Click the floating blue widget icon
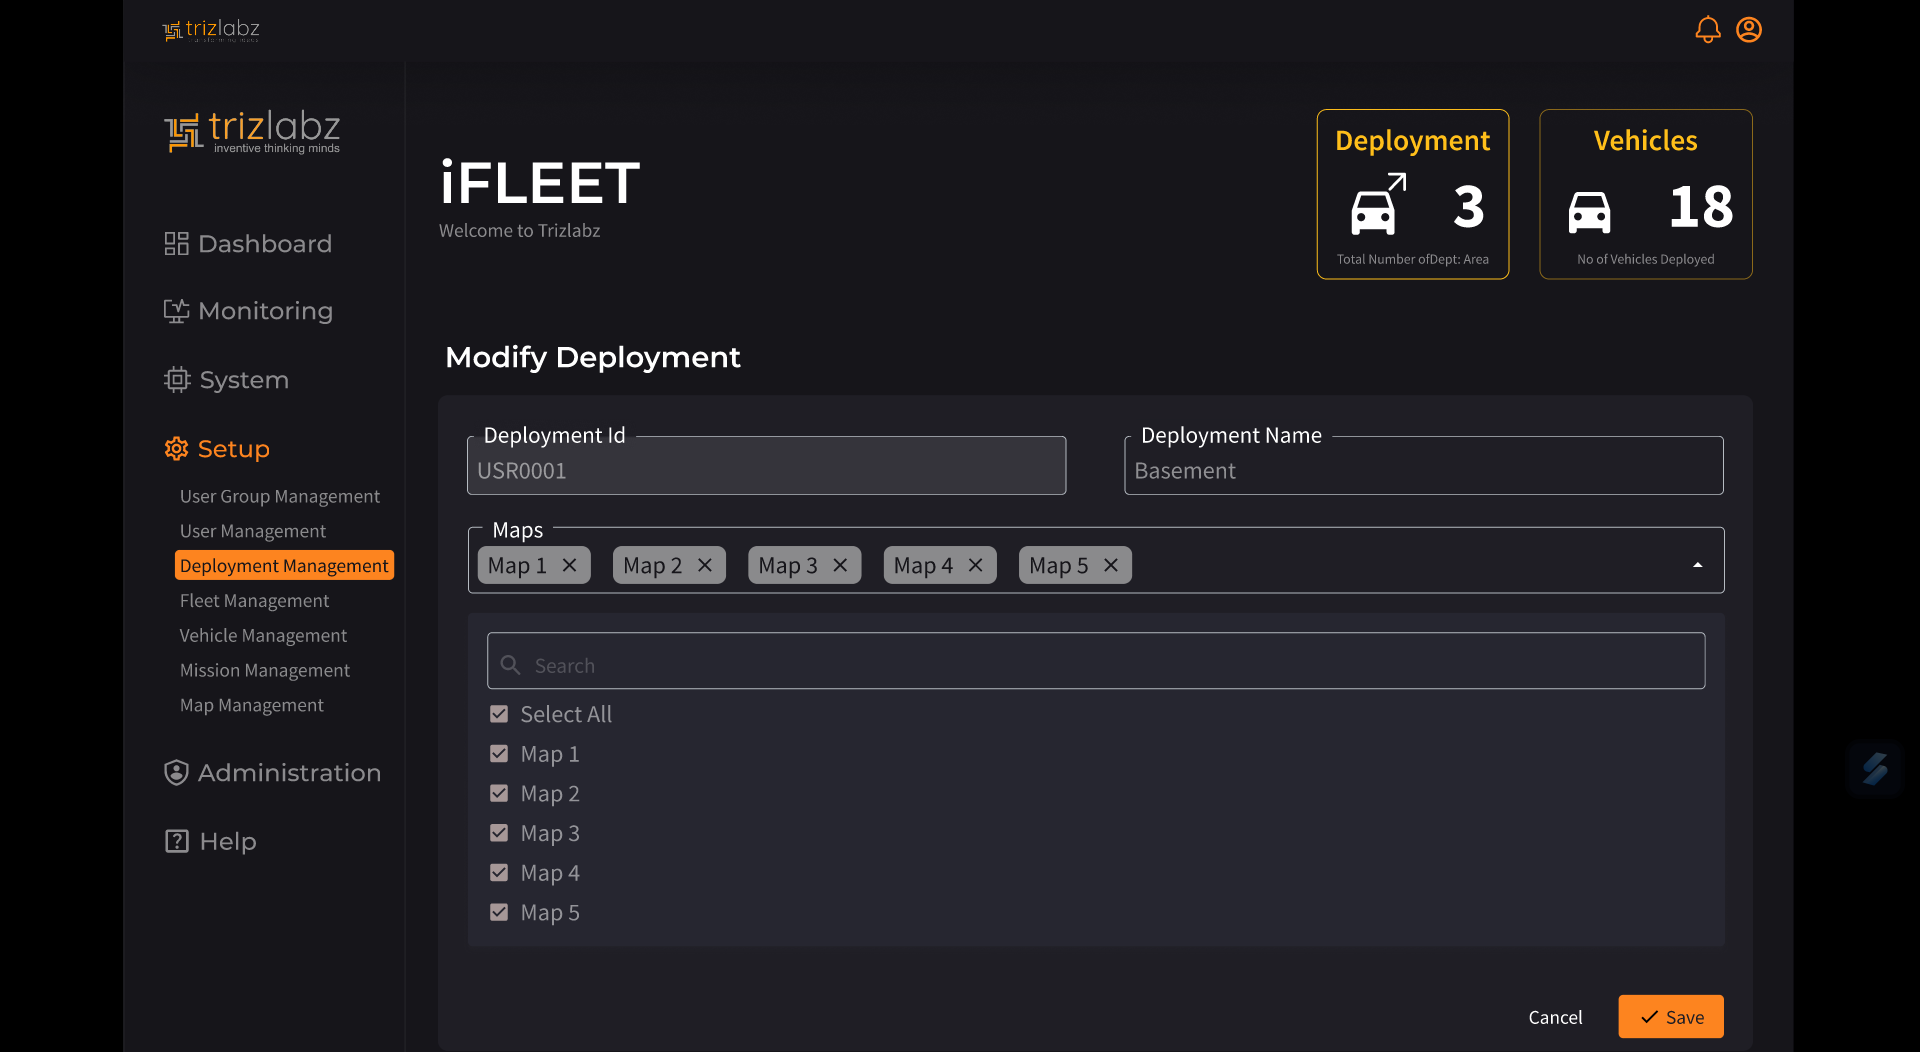The width and height of the screenshot is (1920, 1052). tap(1874, 768)
